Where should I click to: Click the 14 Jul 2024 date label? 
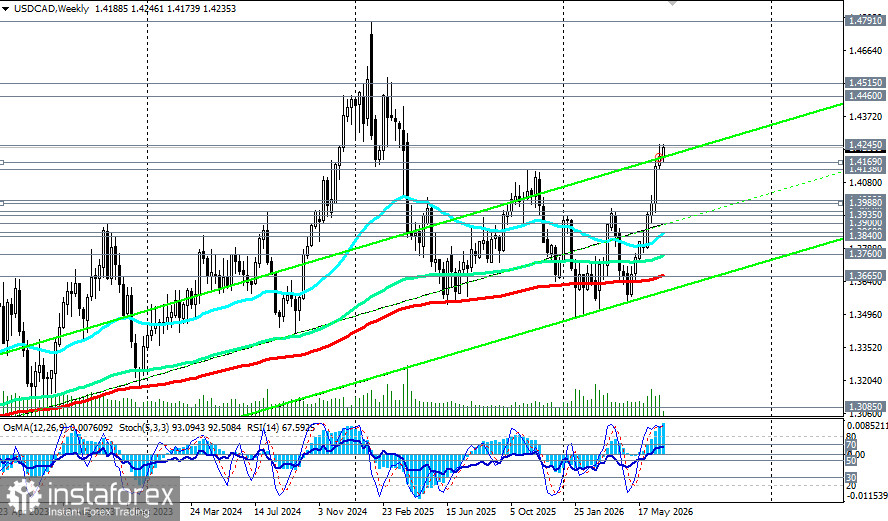(x=278, y=511)
